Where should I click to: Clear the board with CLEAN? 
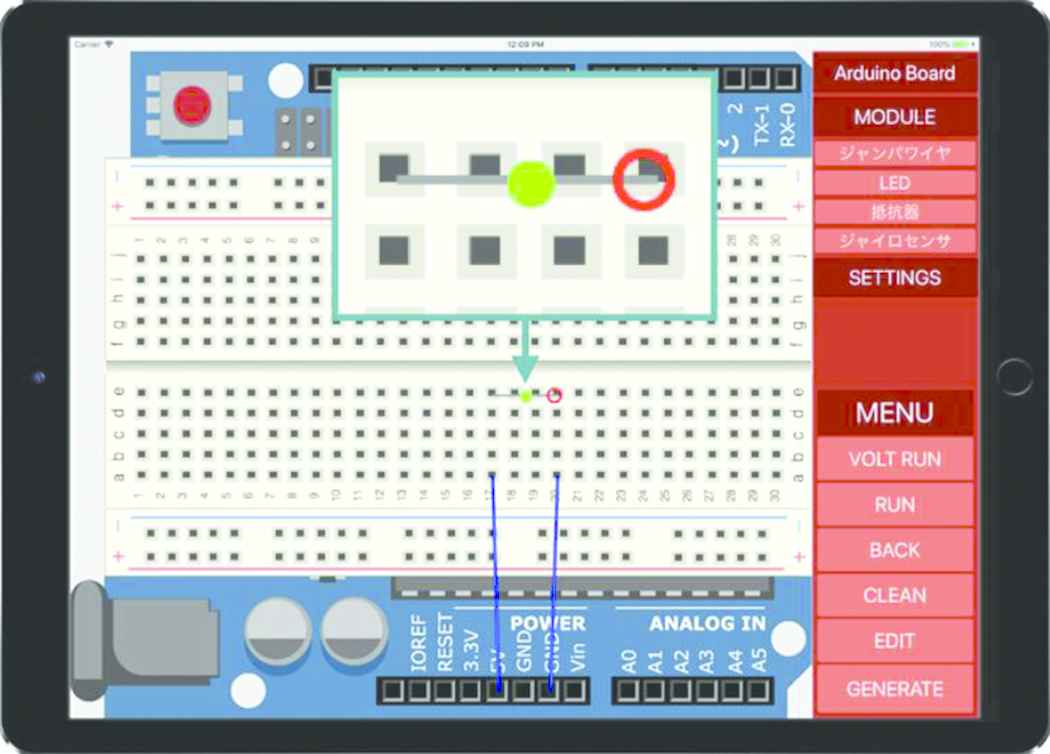point(895,595)
